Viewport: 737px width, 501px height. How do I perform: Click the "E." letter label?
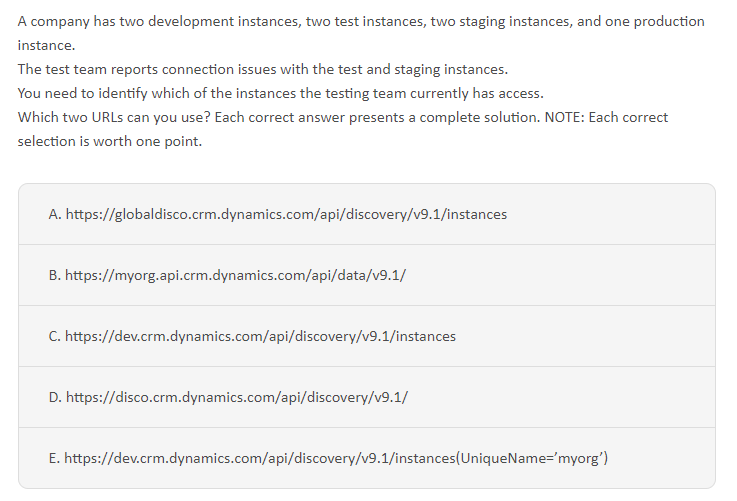pyautogui.click(x=55, y=458)
